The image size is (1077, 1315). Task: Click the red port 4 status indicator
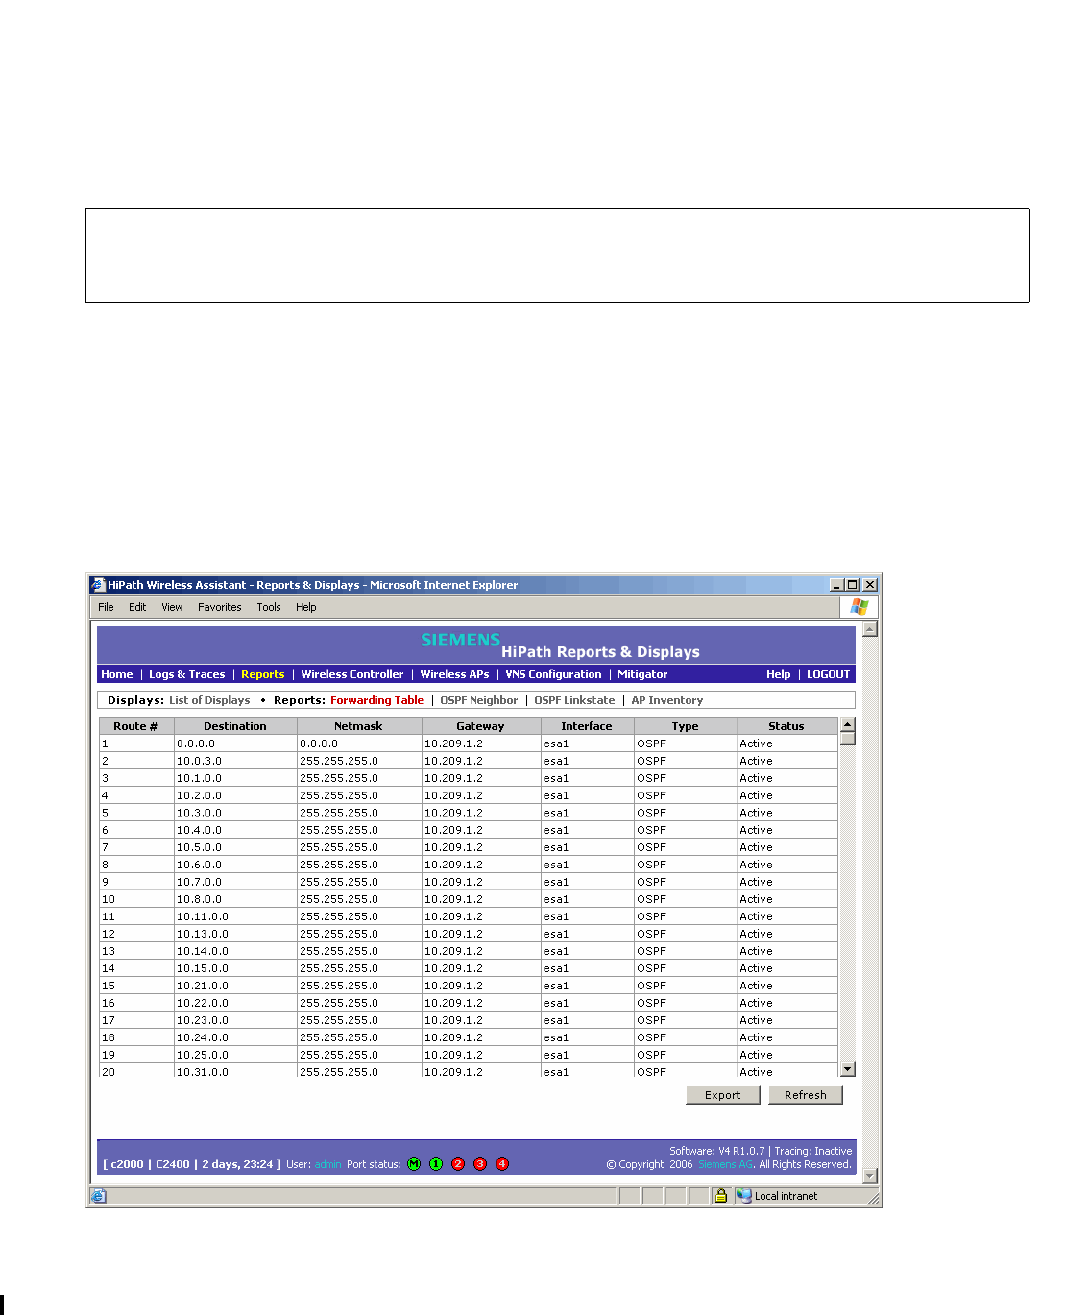pos(502,1164)
